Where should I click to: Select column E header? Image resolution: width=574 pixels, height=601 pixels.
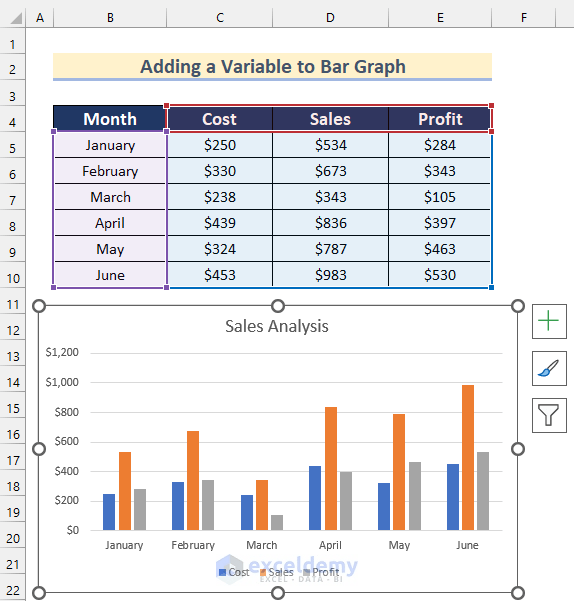[x=440, y=18]
